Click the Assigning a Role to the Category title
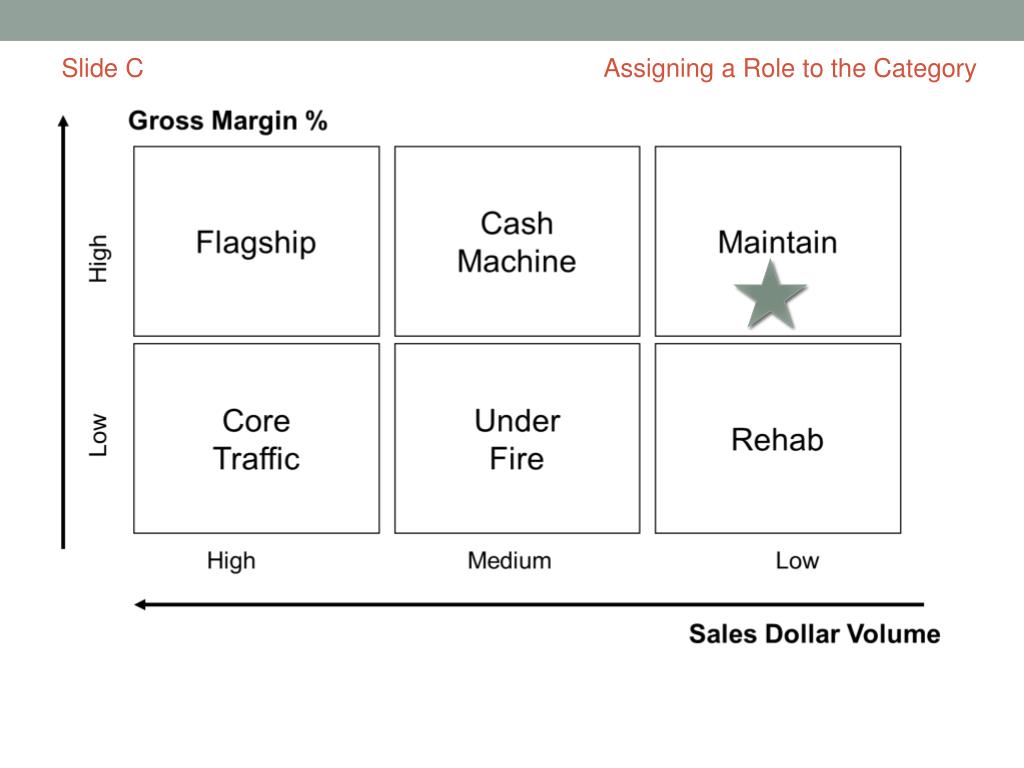Viewport: 1024px width, 768px height. [x=789, y=69]
